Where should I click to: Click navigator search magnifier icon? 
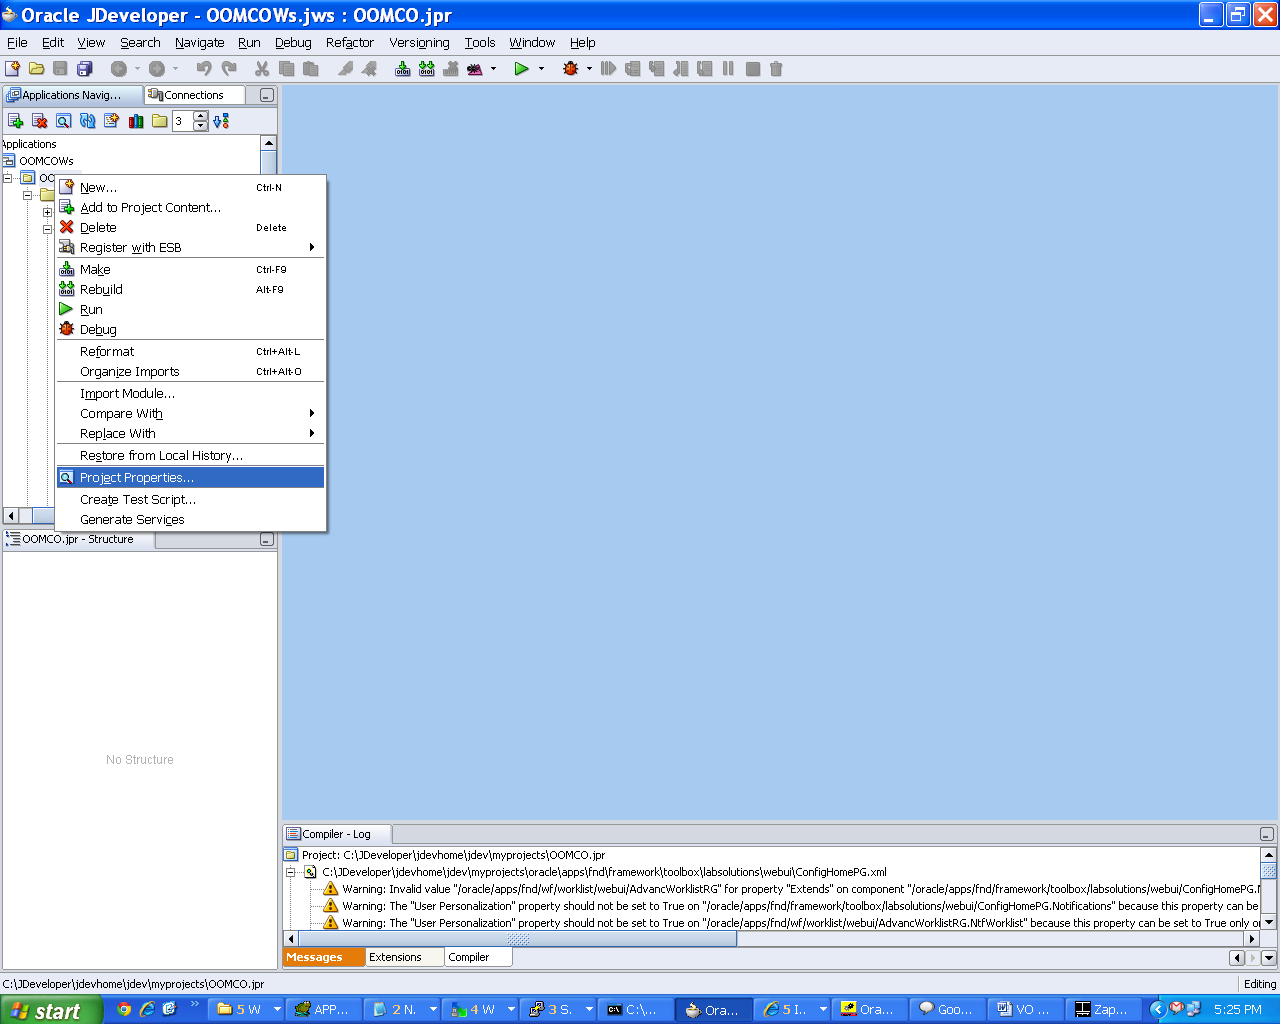pos(63,121)
